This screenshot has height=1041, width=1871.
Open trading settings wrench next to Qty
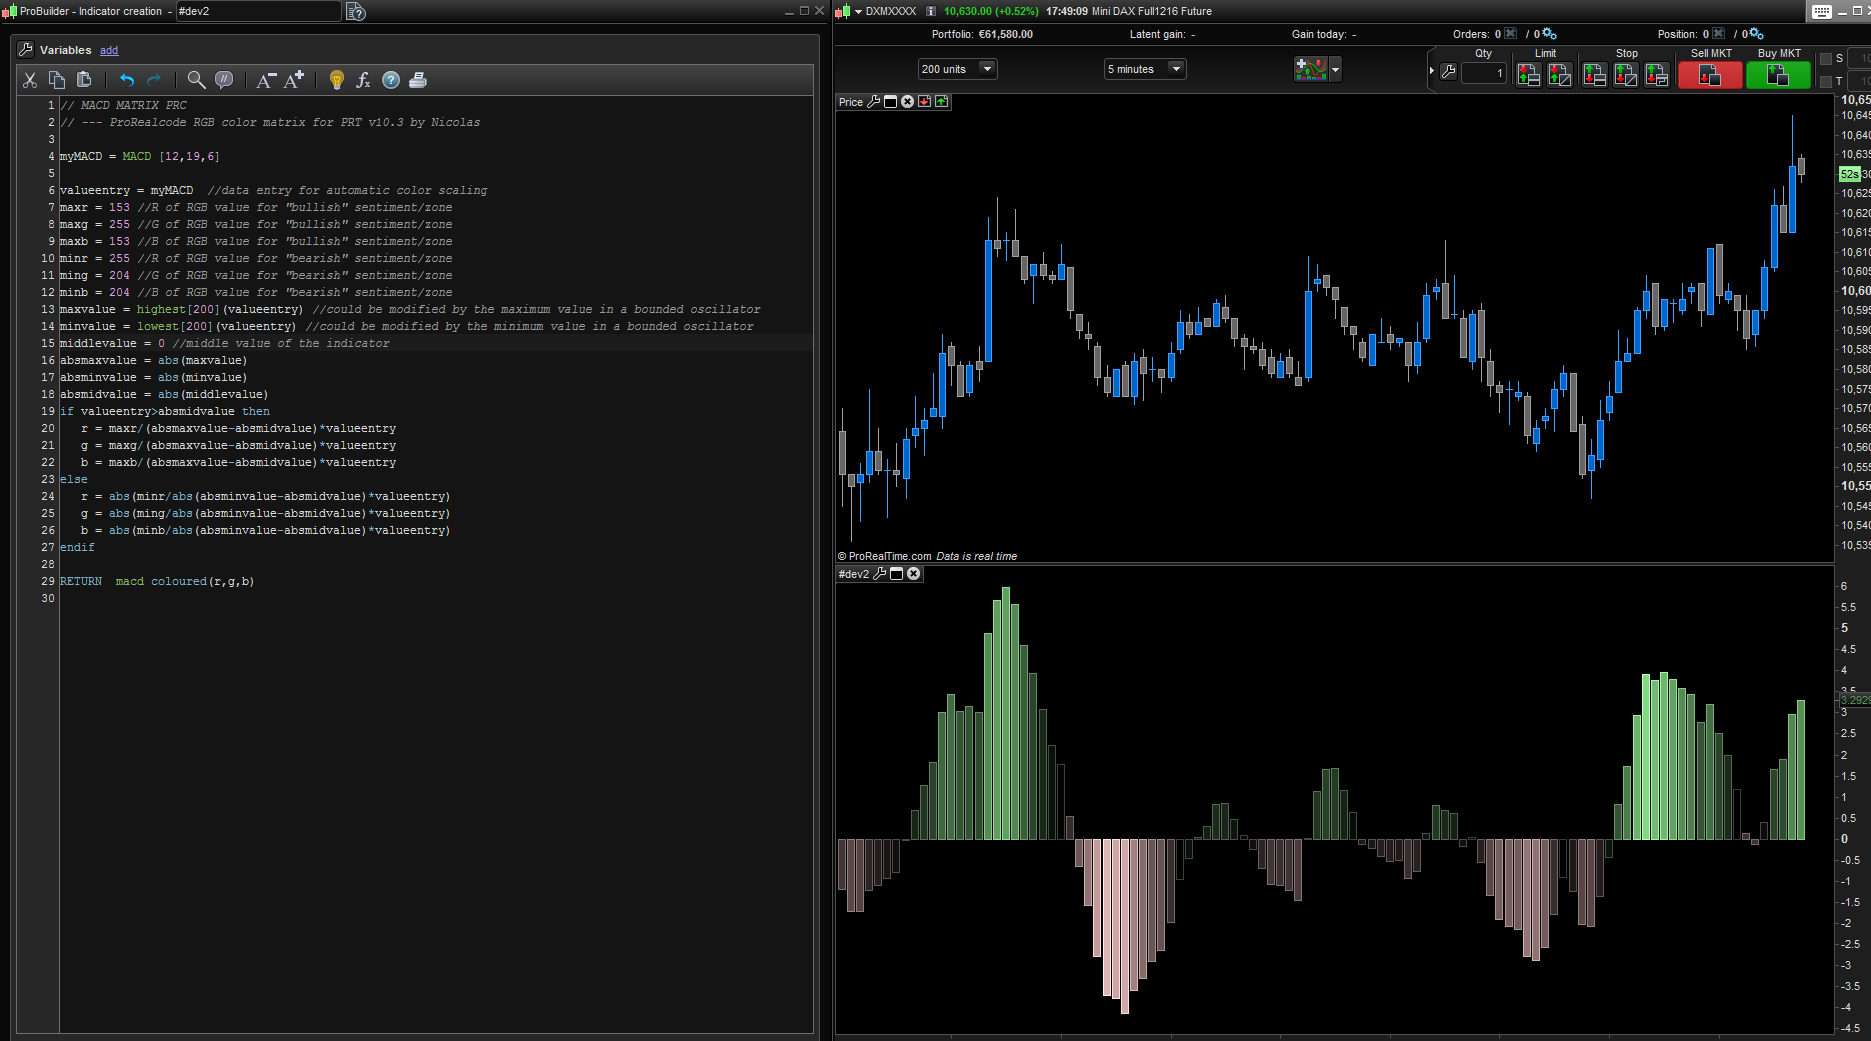coord(1448,72)
